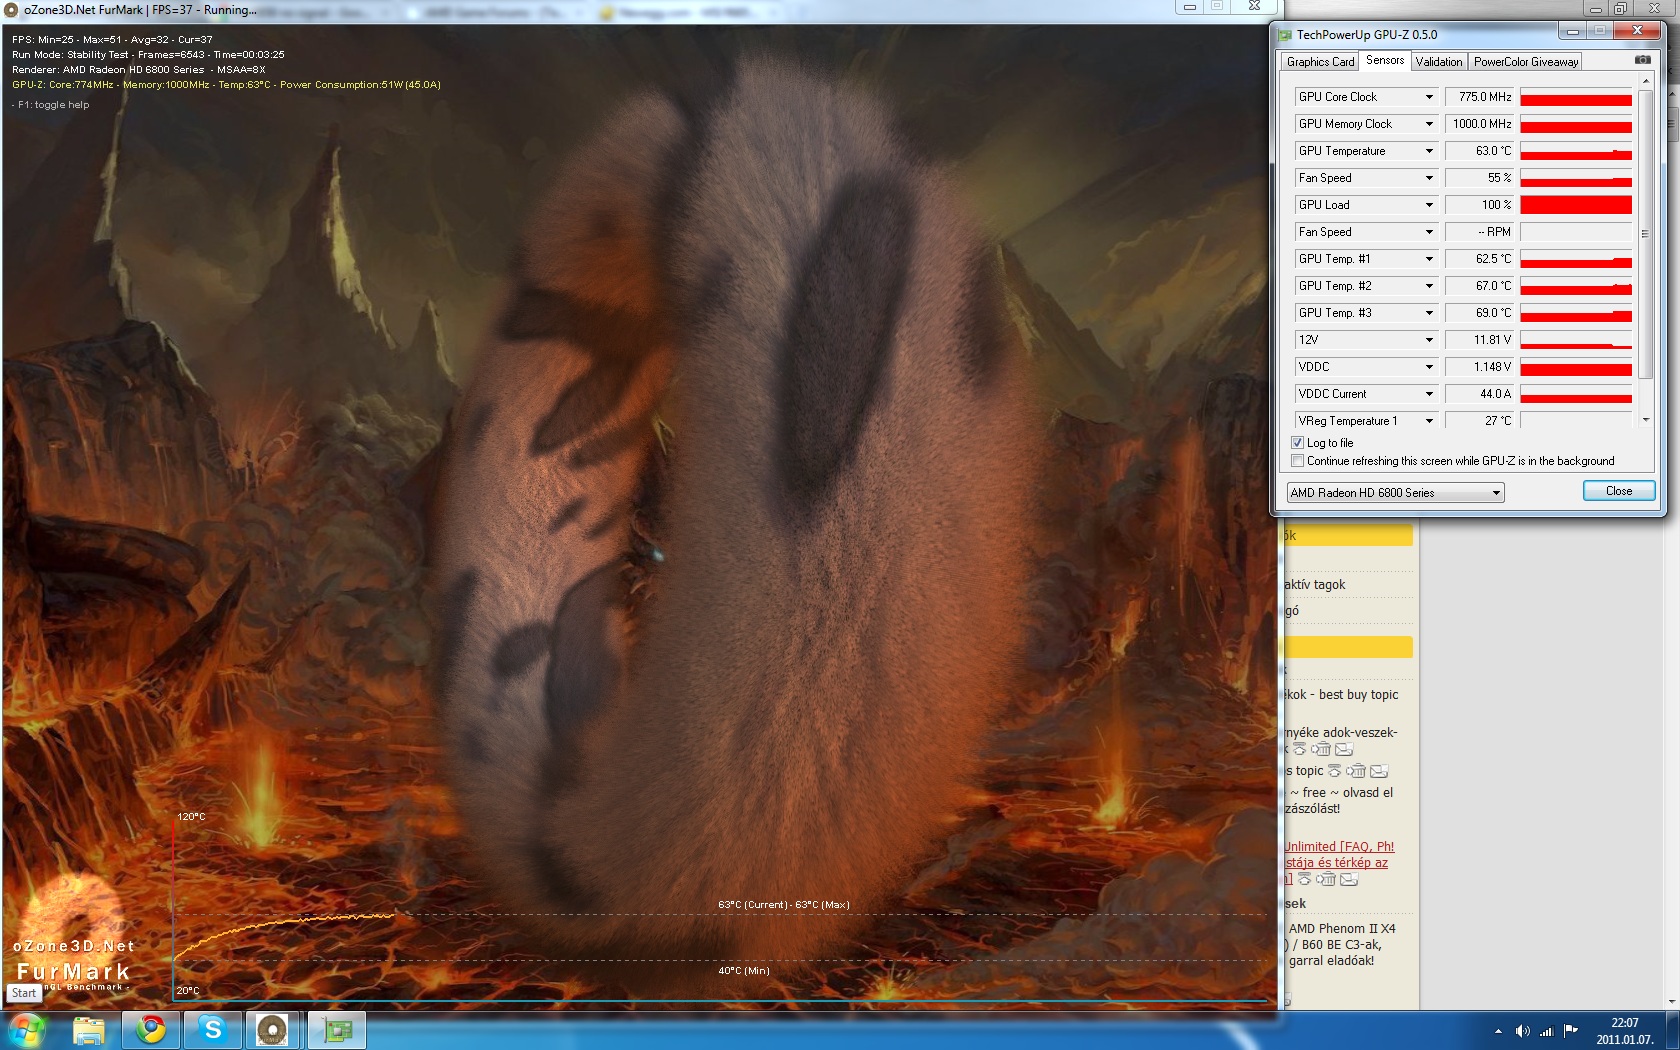Show hidden tray icons arrow
Viewport: 1680px width, 1050px height.
[x=1498, y=1031]
